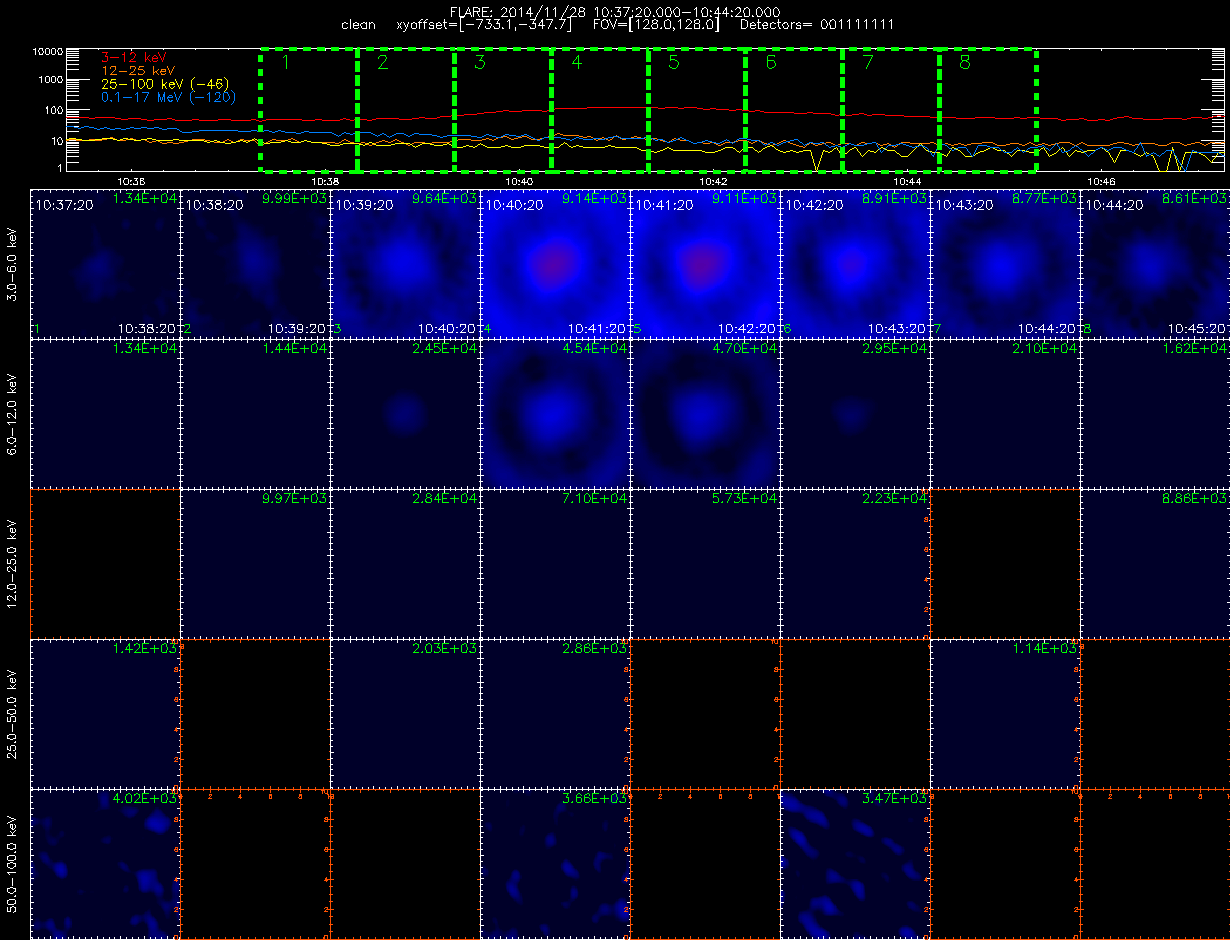Click the 9.97E+03 peak value
This screenshot has width=1230, height=940.
tap(295, 499)
